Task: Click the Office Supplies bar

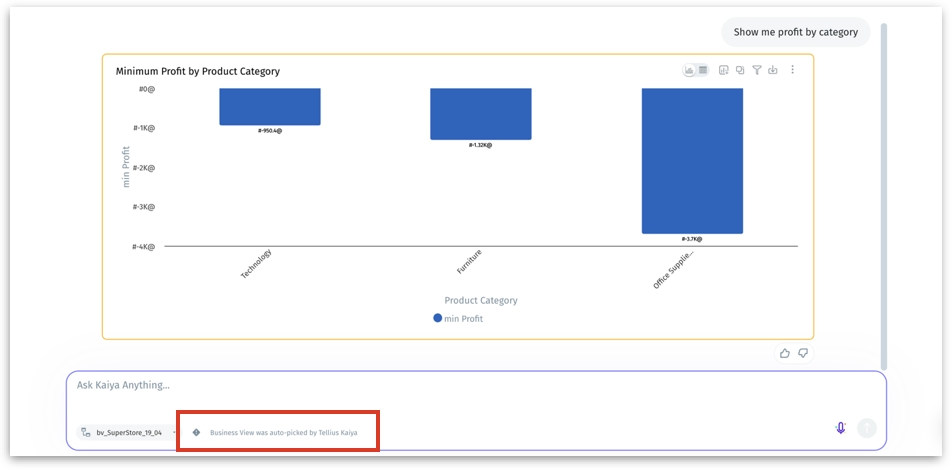Action: click(x=692, y=160)
